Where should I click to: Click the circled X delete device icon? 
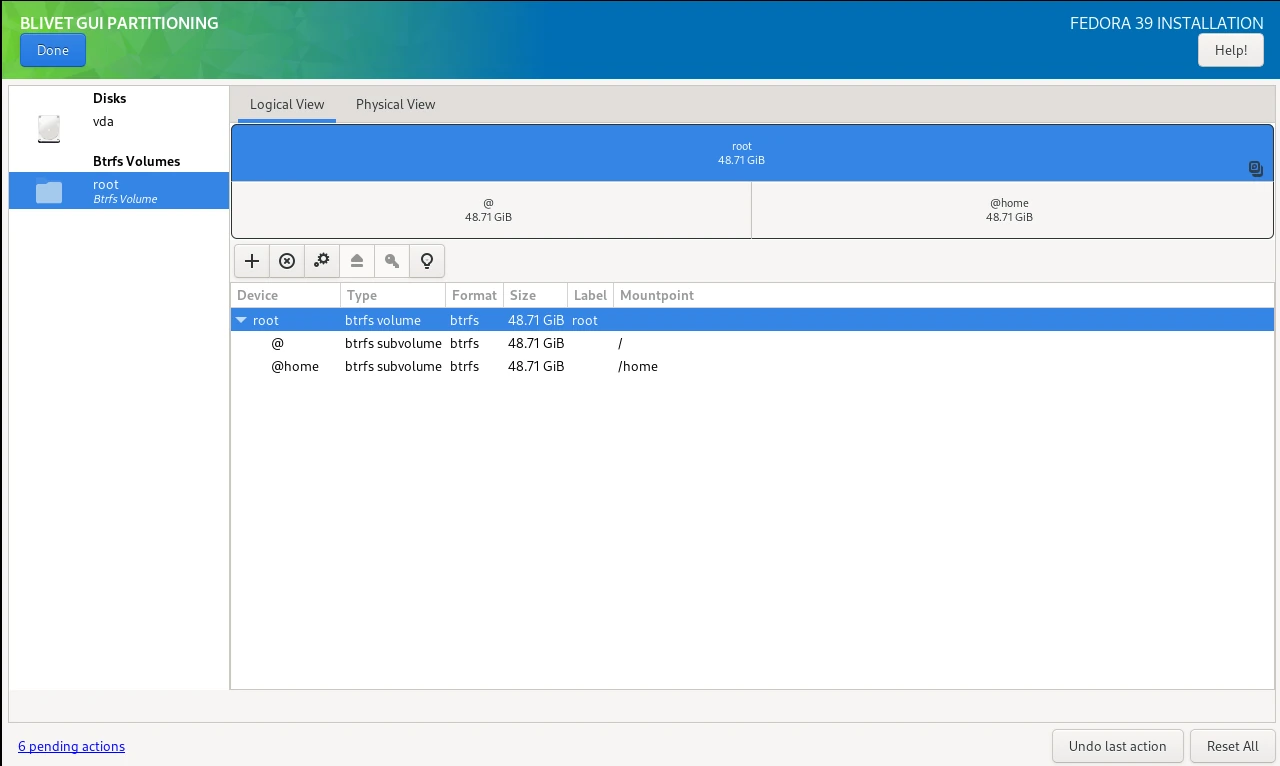[x=287, y=261]
